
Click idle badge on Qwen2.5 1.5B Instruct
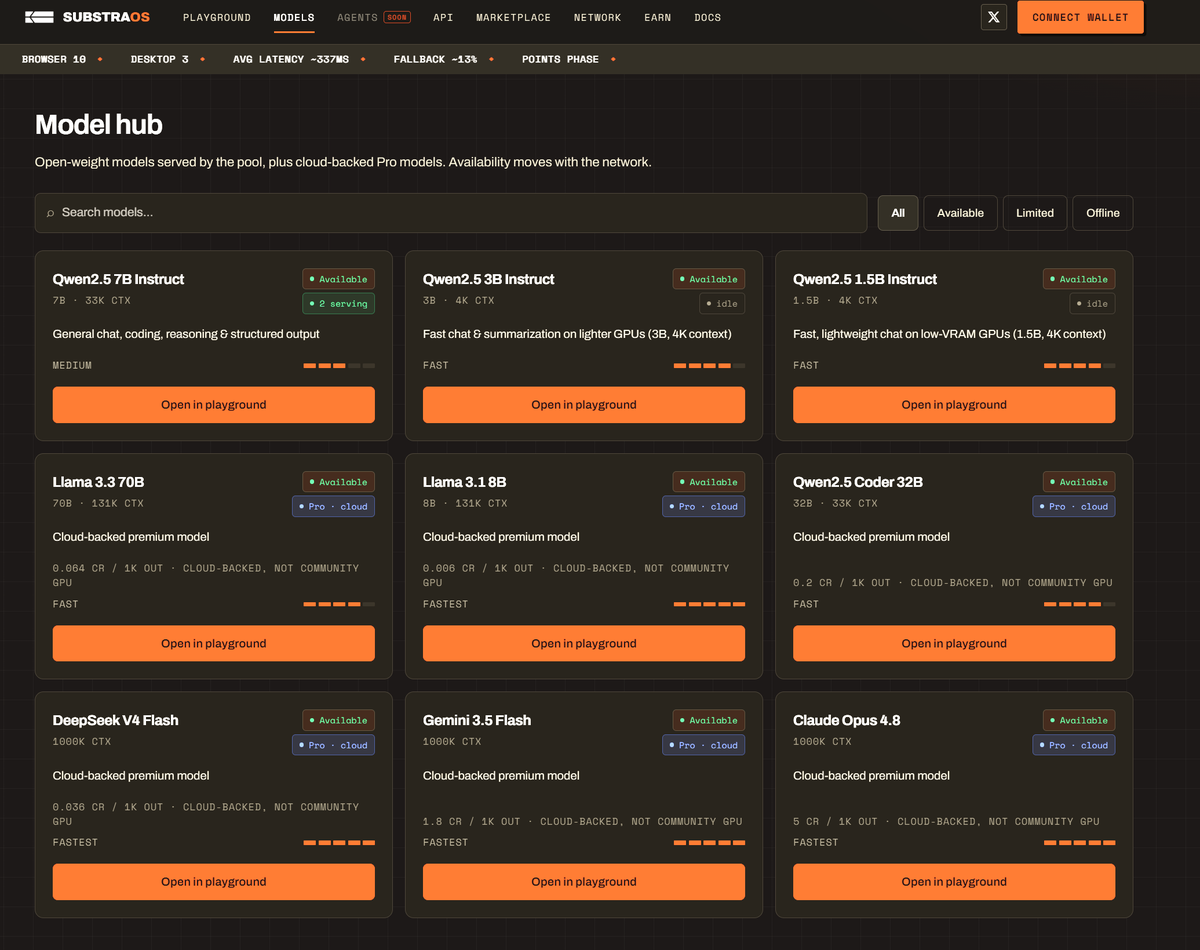point(1092,304)
